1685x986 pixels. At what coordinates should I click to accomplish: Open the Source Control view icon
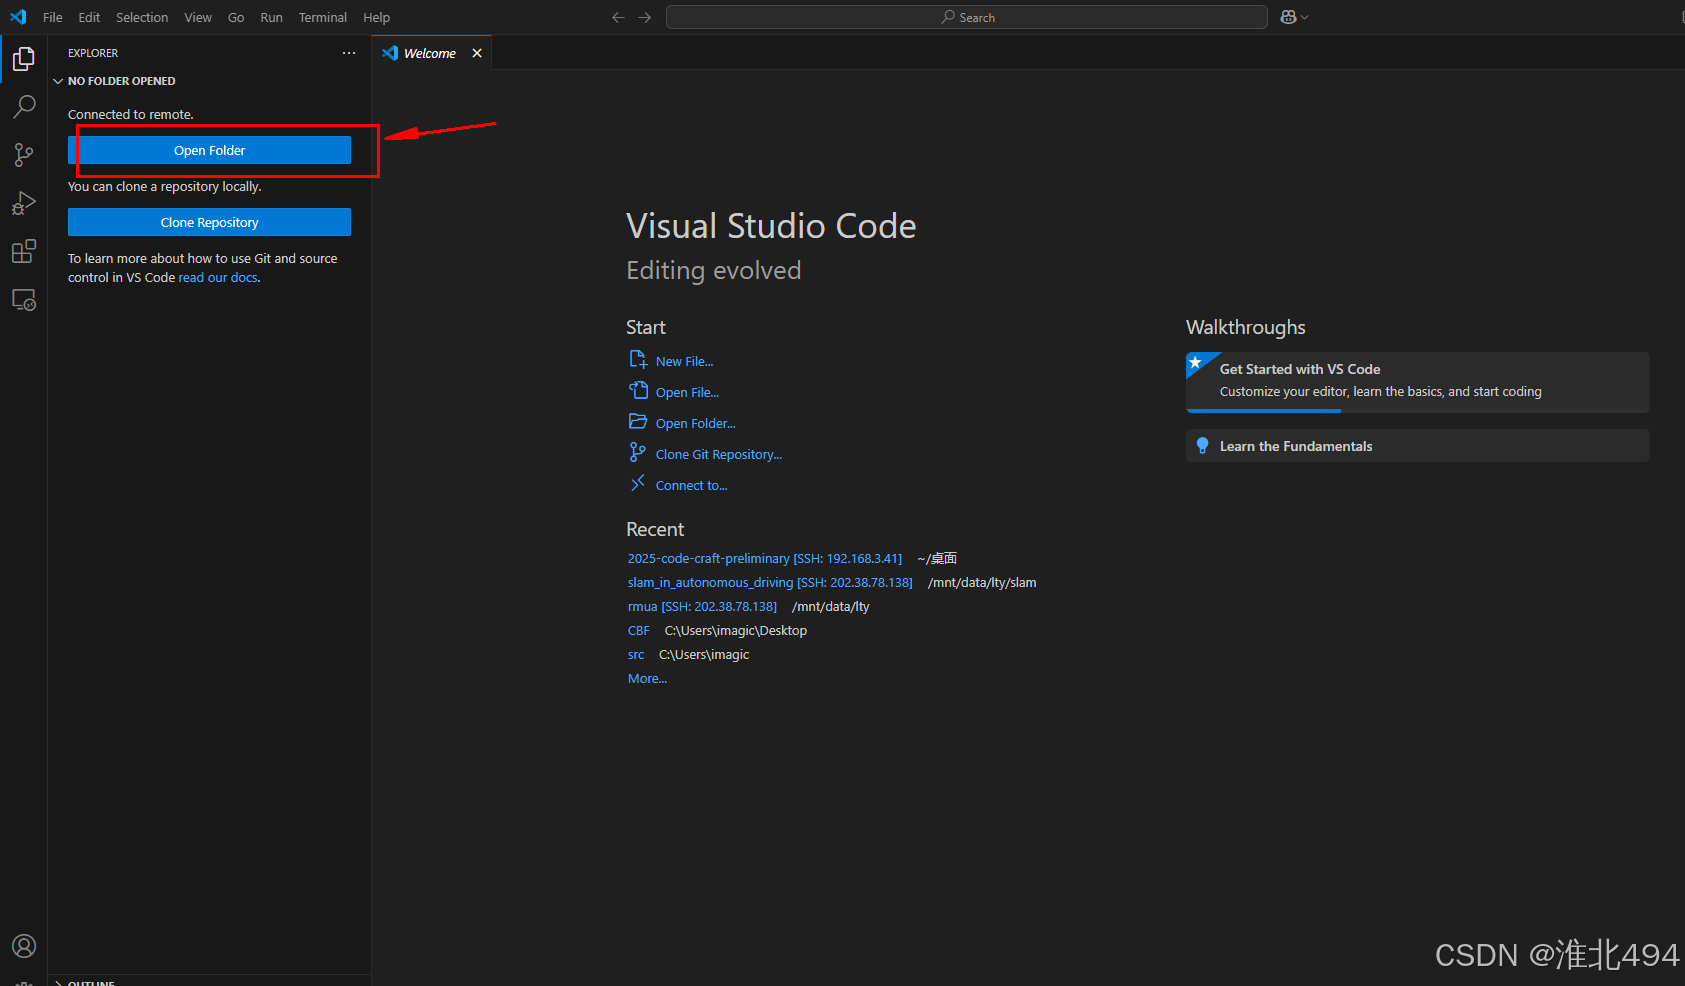tap(24, 154)
